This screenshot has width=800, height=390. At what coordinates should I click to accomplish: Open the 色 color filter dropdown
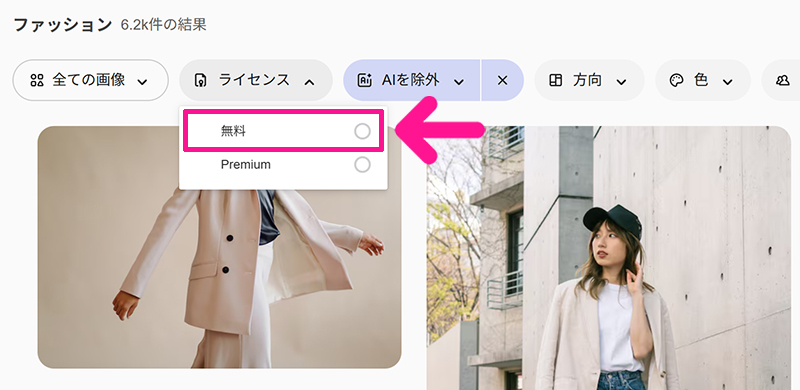[703, 80]
